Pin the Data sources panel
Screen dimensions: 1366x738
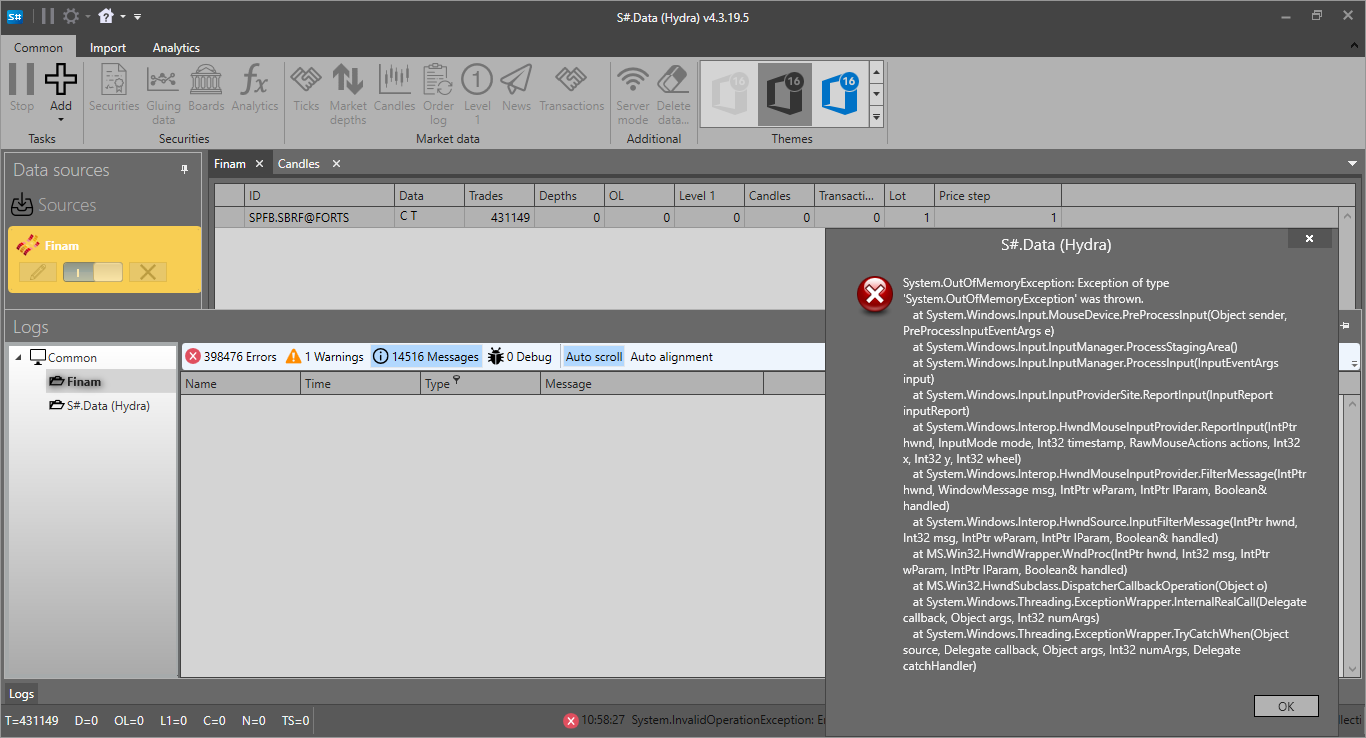(185, 170)
